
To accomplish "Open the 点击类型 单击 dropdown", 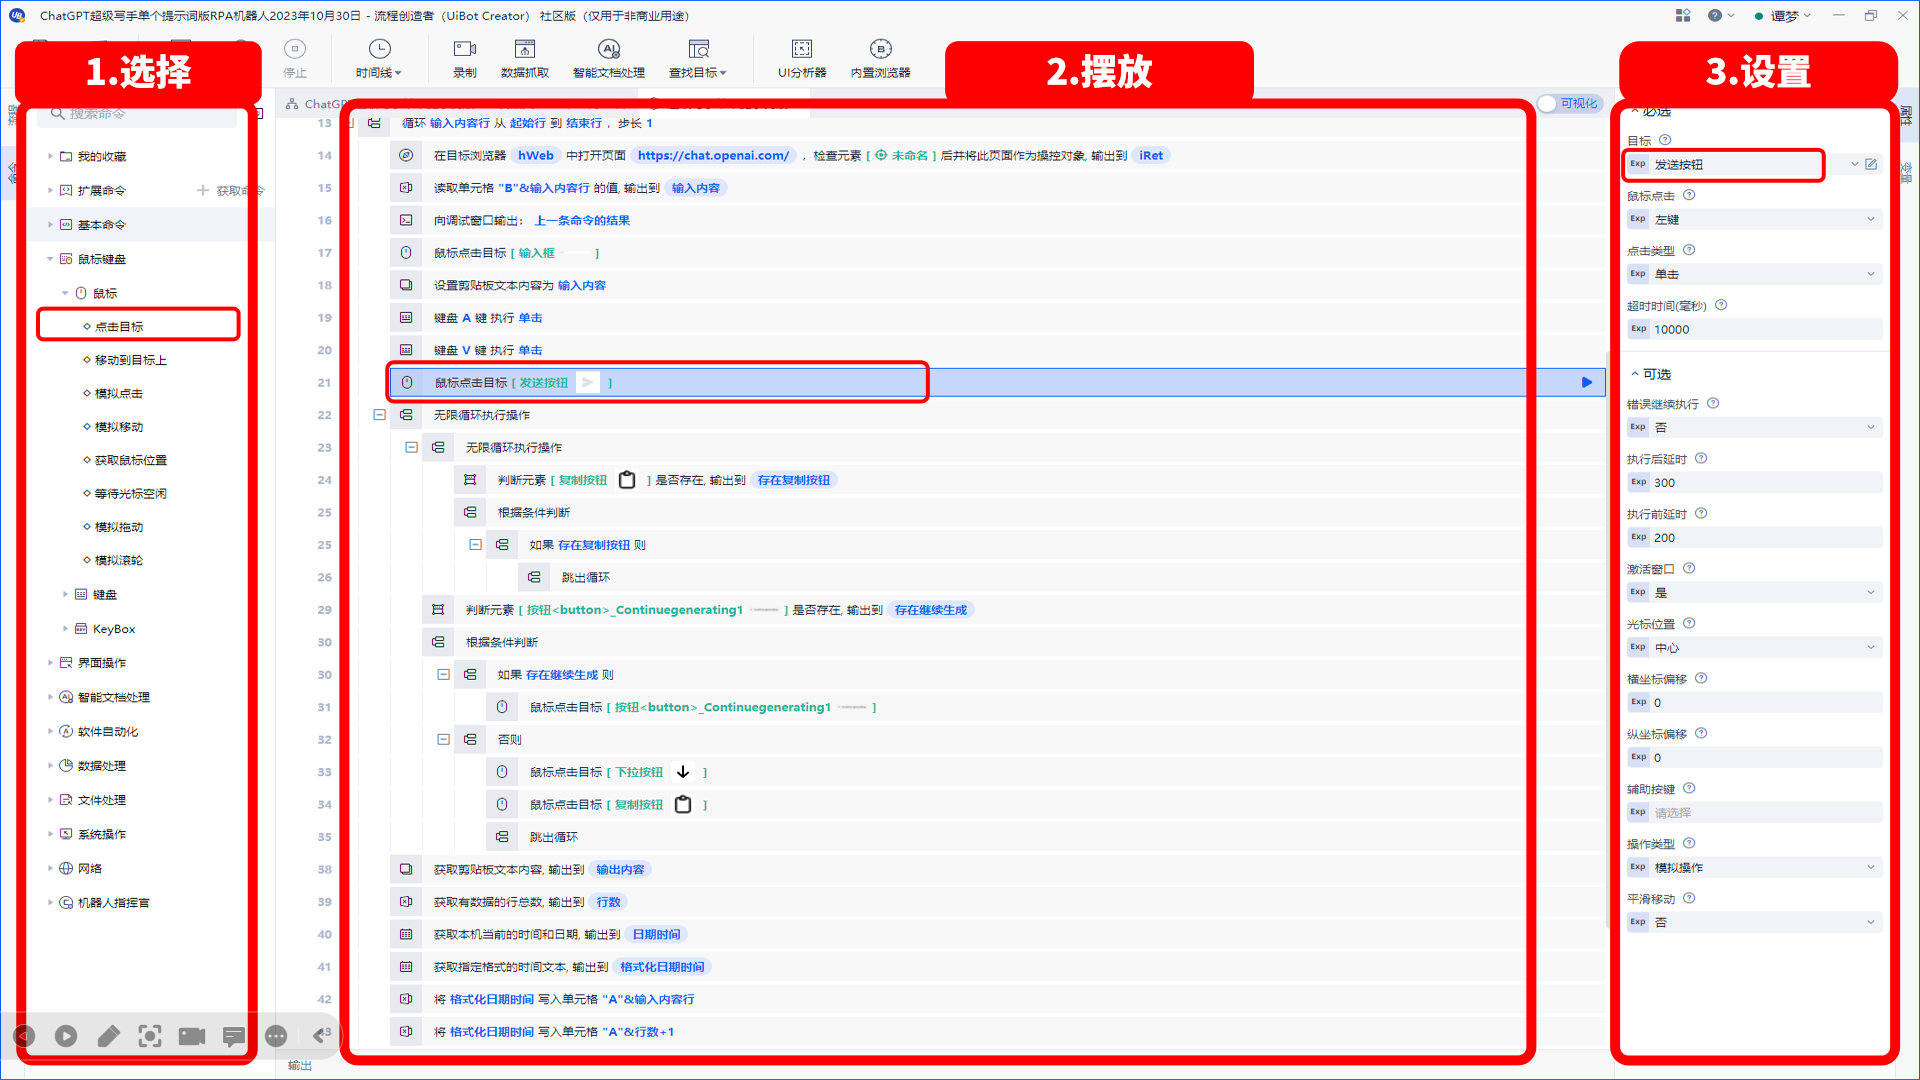I will (1755, 274).
